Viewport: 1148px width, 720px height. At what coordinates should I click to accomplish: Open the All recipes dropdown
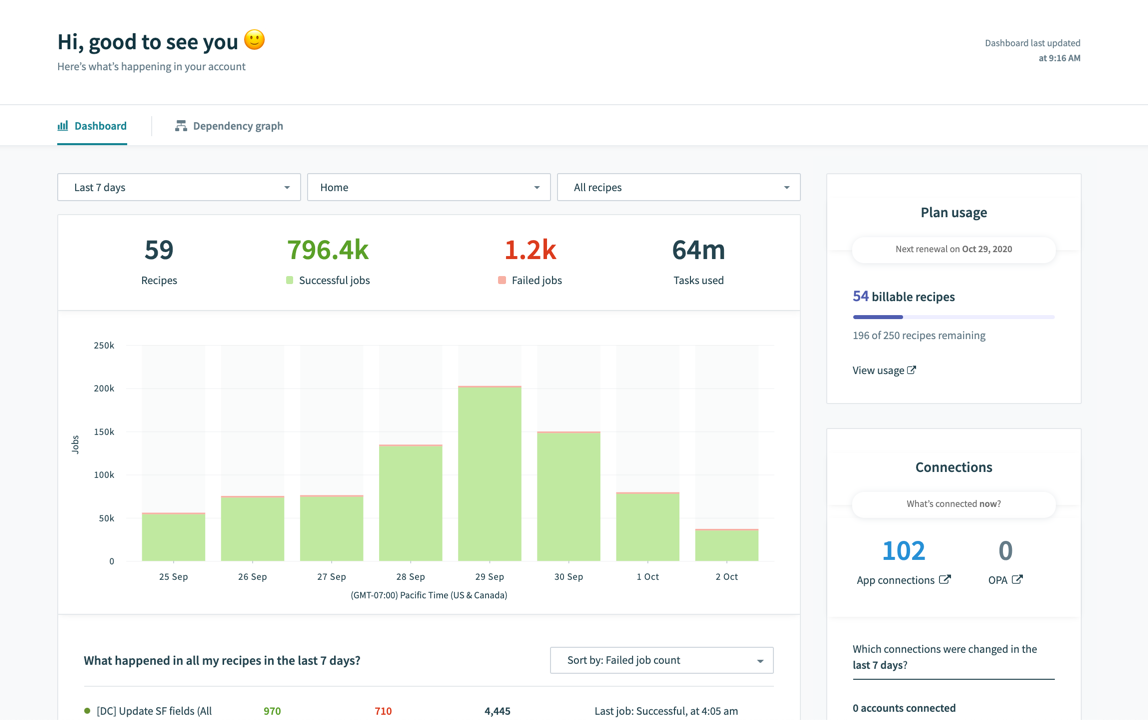point(678,187)
